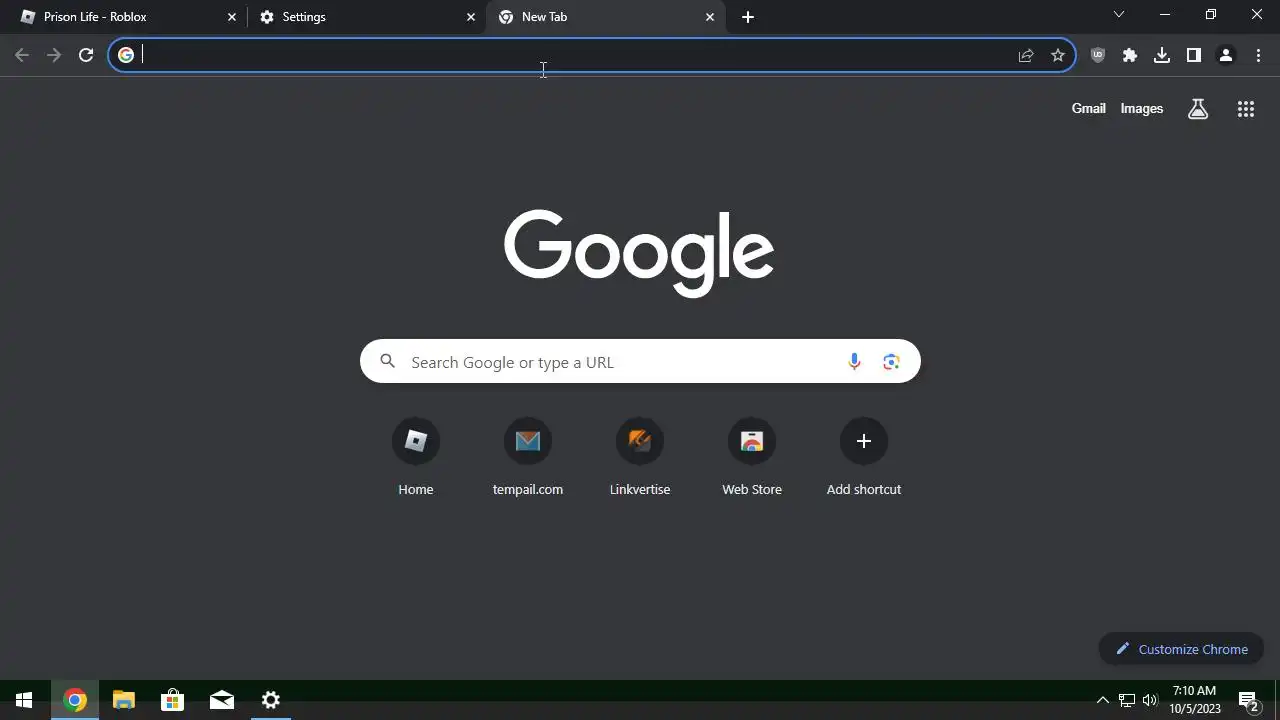Click the Google icon in address bar

[x=126, y=55]
